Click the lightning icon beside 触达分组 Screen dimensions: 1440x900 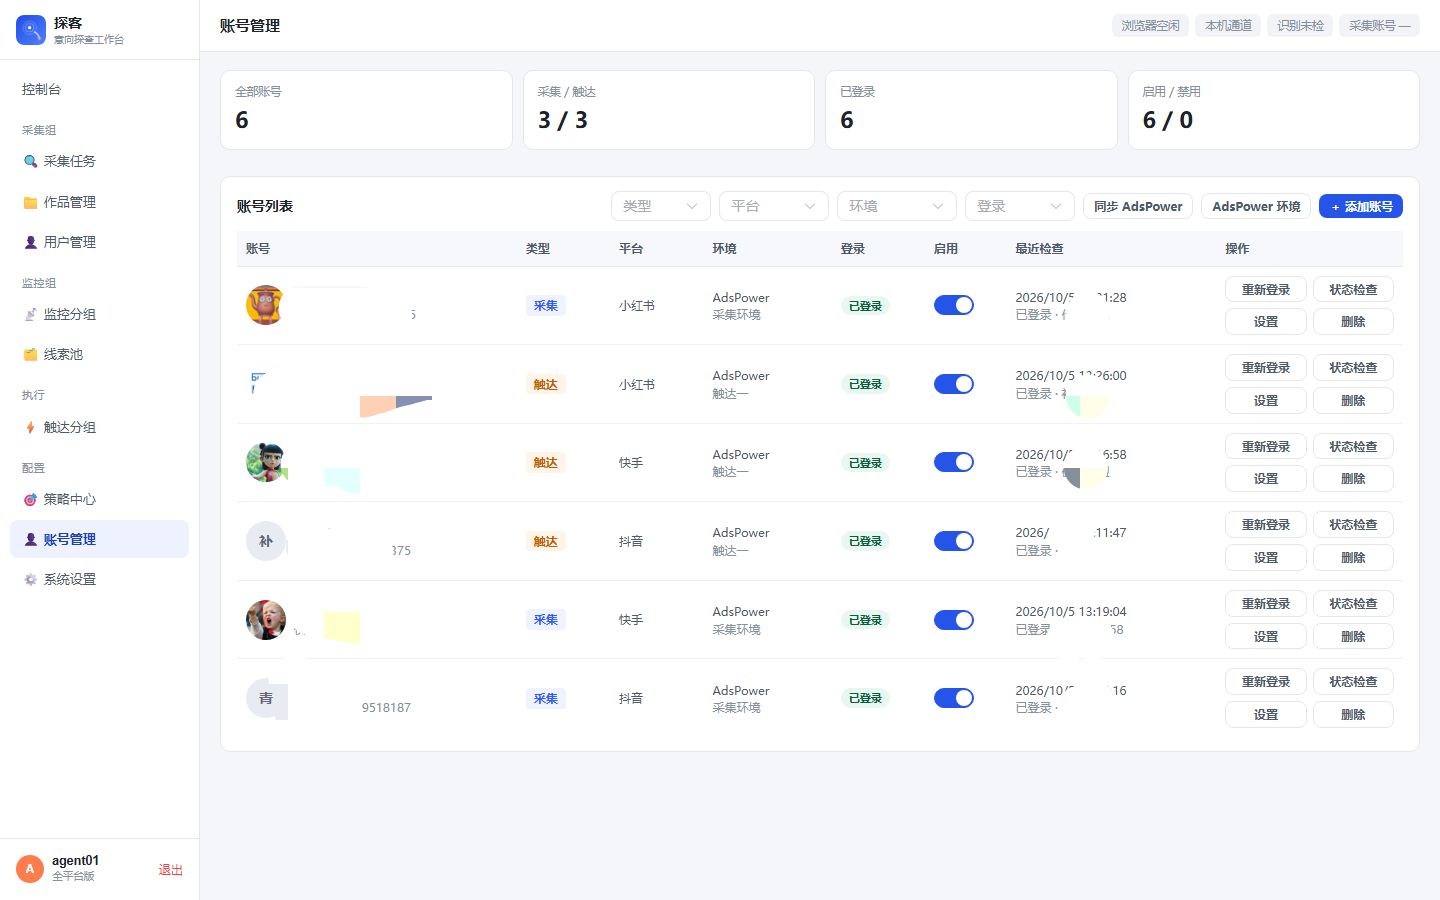point(31,427)
